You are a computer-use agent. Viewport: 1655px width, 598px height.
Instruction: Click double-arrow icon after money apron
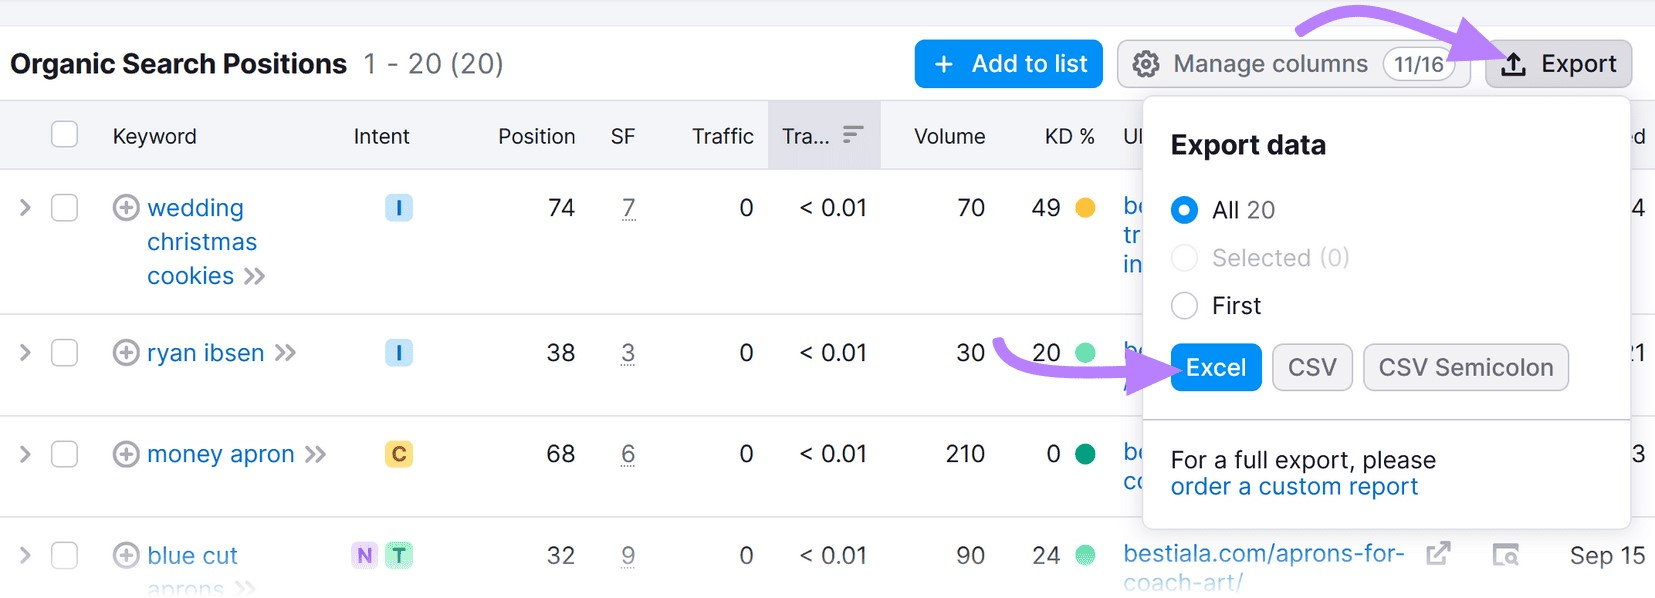(316, 455)
